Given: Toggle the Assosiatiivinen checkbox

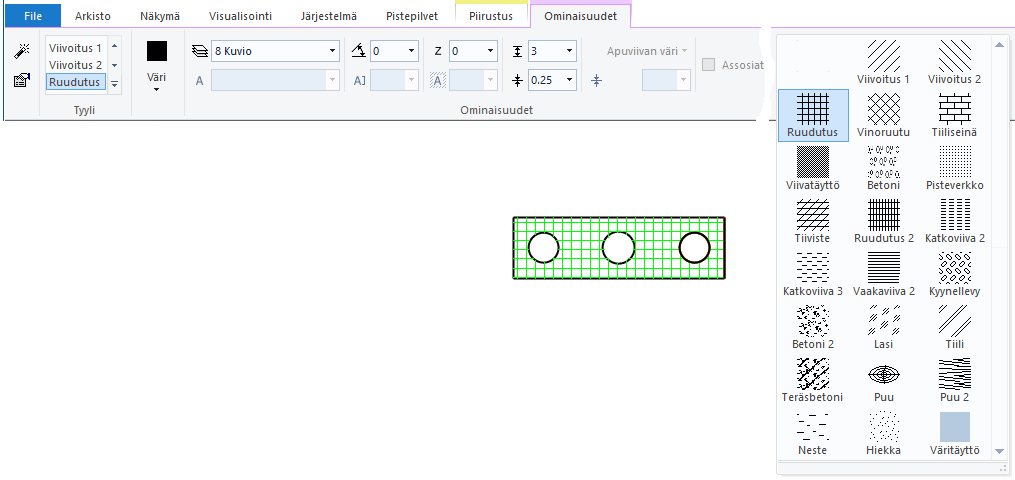Looking at the screenshot, I should click(x=709, y=65).
